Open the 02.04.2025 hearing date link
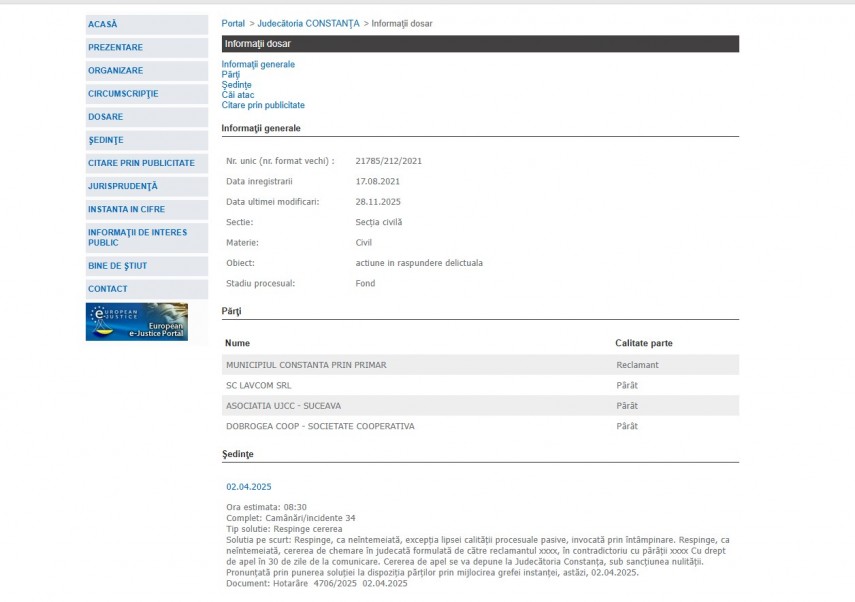The height and width of the screenshot is (602, 855). pyautogui.click(x=249, y=487)
